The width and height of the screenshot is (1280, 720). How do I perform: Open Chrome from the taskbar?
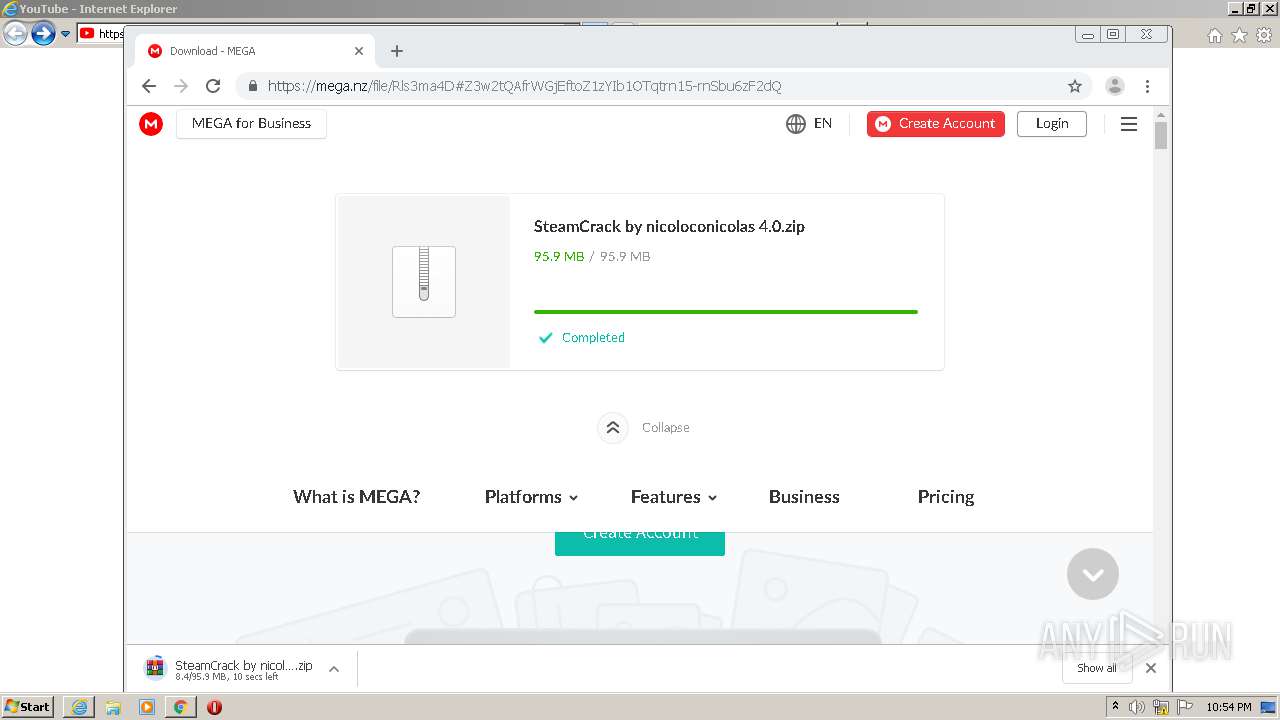pyautogui.click(x=180, y=707)
